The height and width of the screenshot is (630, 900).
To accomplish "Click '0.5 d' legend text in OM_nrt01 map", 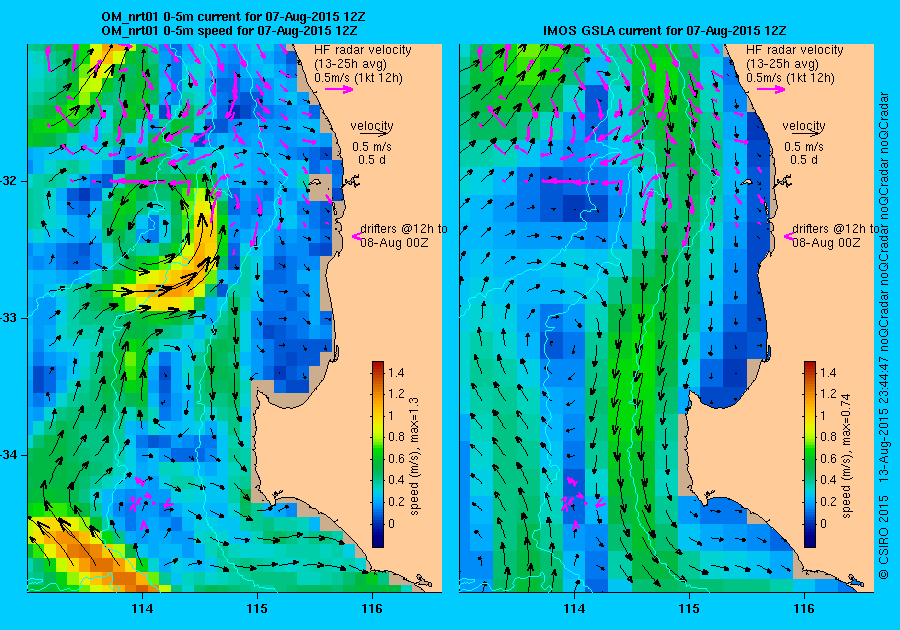I will point(372,160).
